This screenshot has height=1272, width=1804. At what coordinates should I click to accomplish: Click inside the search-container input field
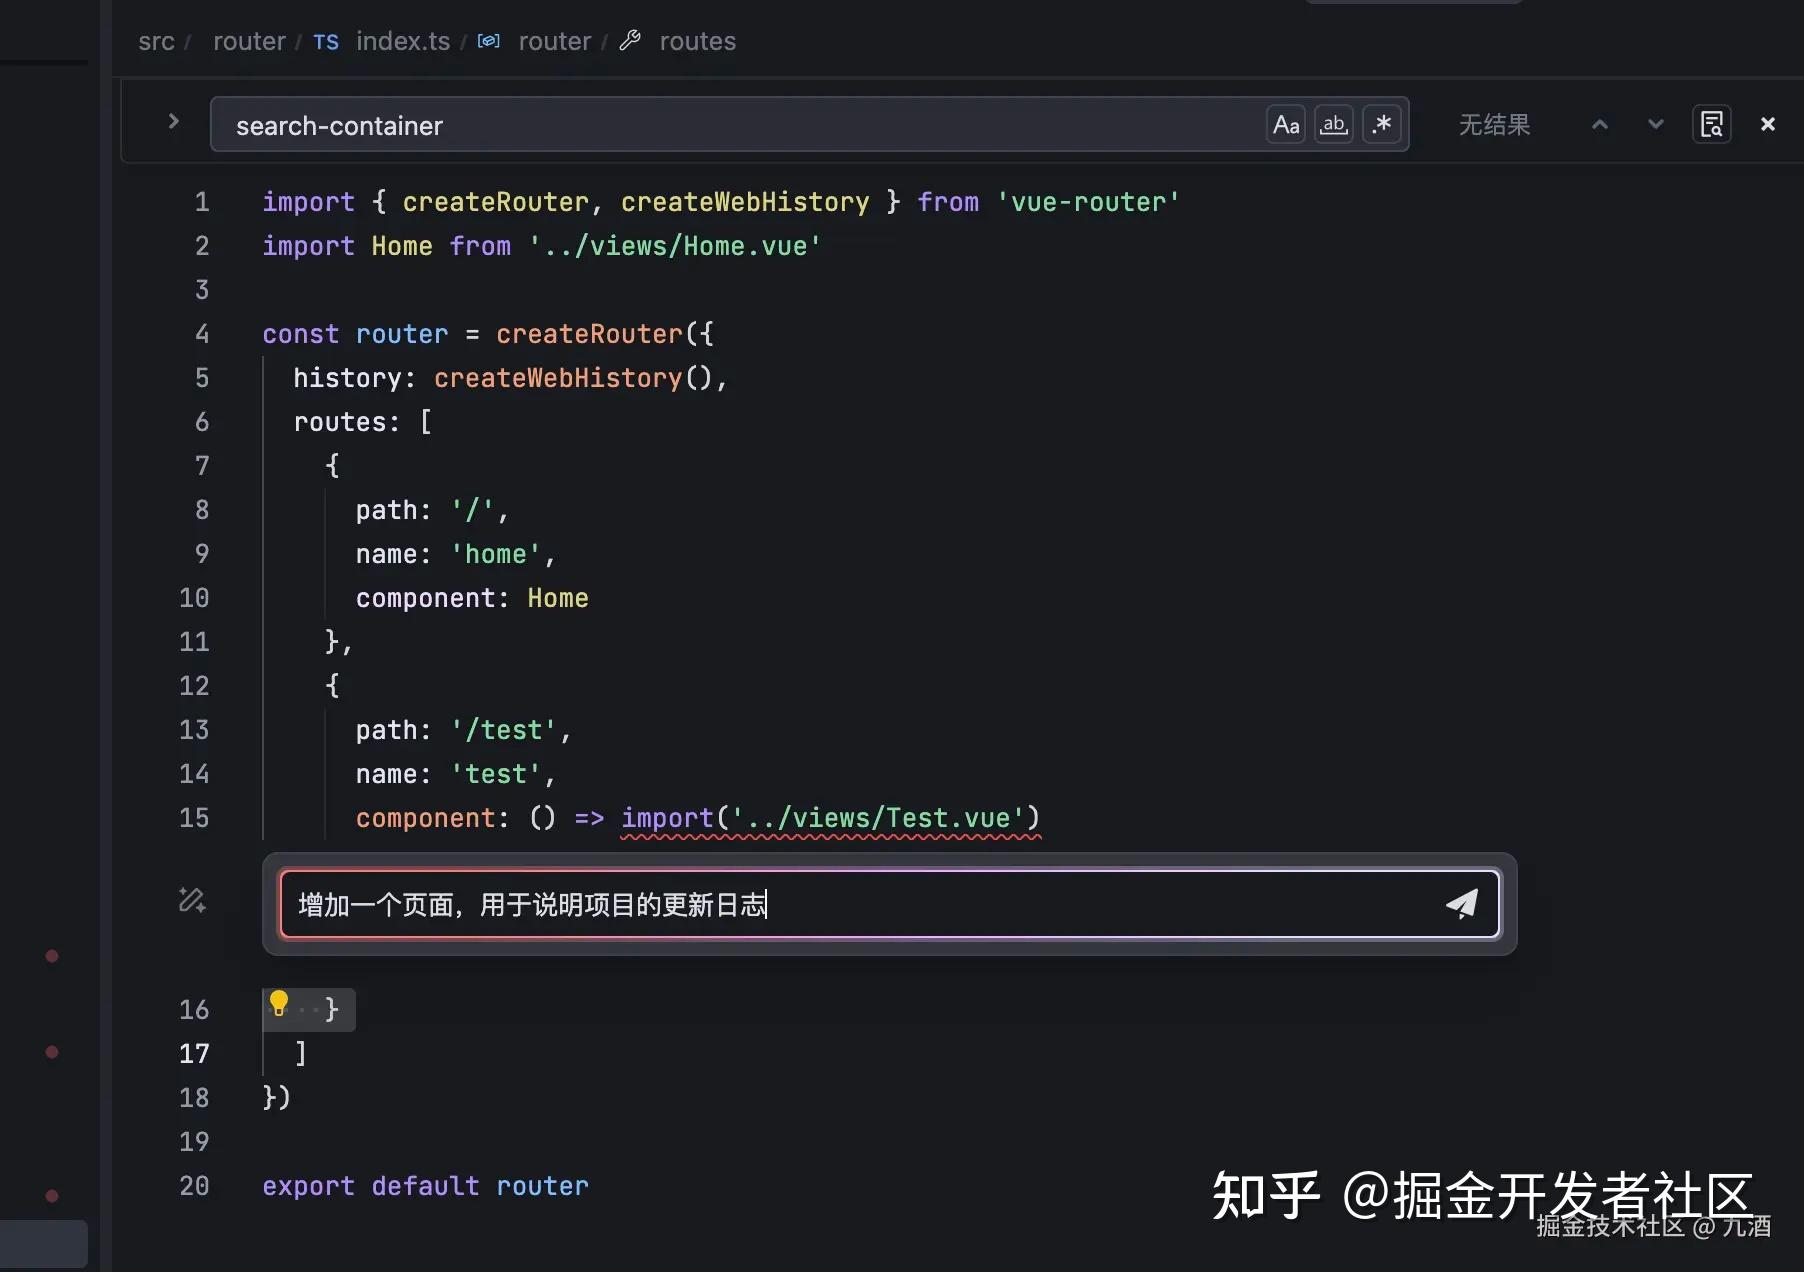point(700,125)
